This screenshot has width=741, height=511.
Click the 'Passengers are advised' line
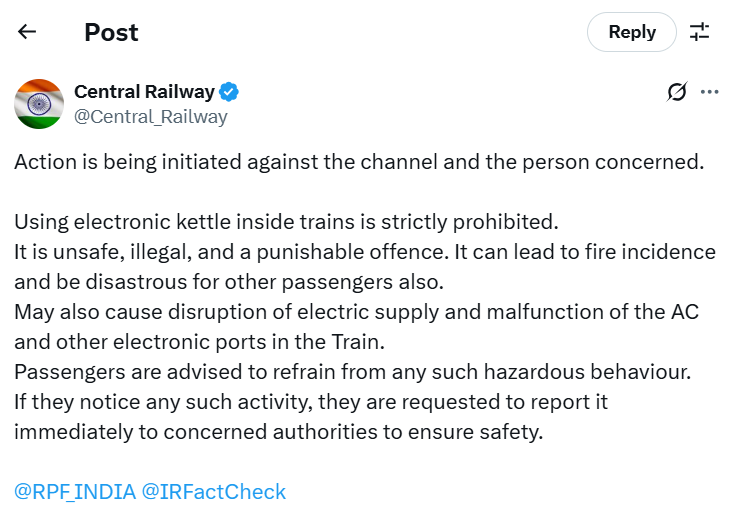(353, 371)
